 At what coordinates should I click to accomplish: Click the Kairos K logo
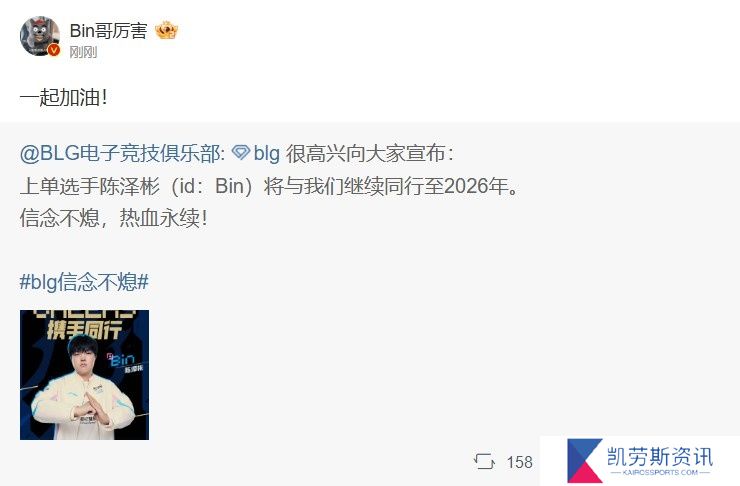tap(585, 461)
